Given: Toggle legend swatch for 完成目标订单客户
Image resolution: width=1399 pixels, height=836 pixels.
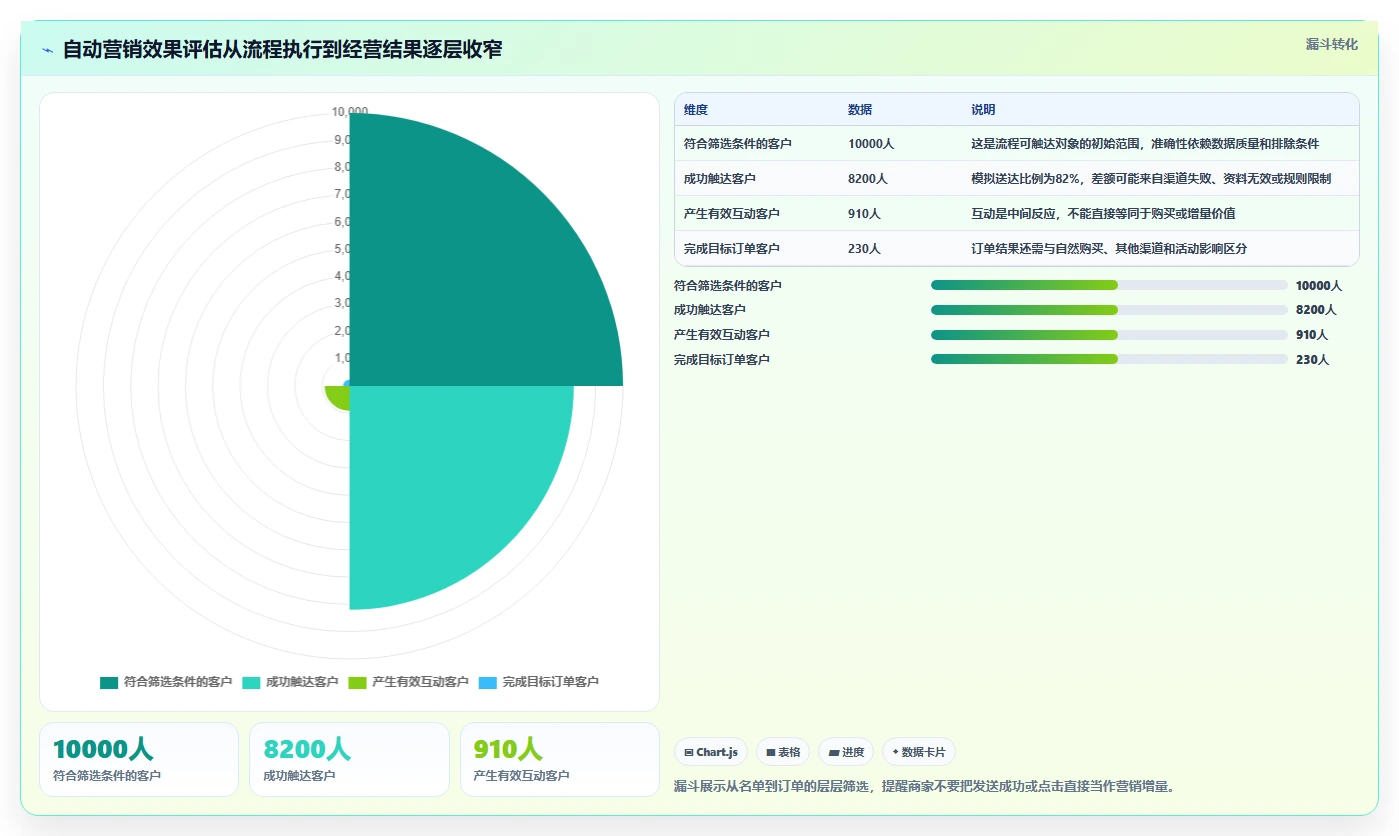Looking at the screenshot, I should click(x=488, y=682).
